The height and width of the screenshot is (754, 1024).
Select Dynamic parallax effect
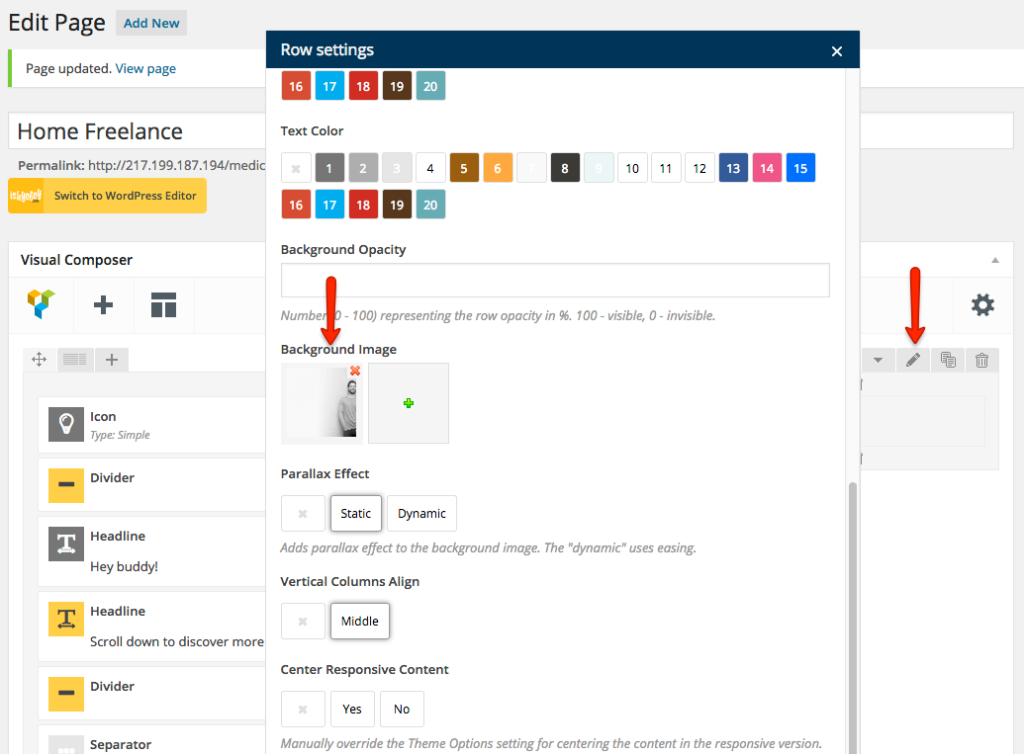click(422, 514)
